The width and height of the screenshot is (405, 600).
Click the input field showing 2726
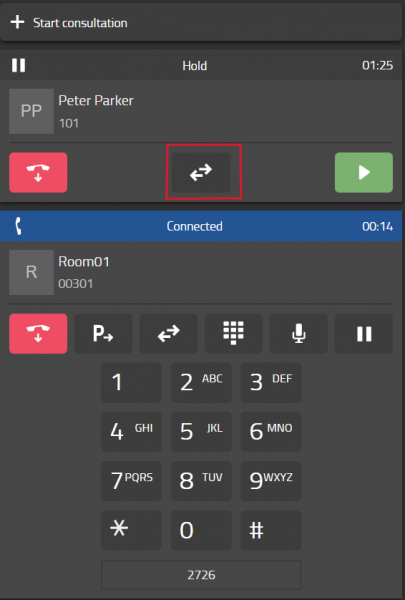(x=201, y=575)
